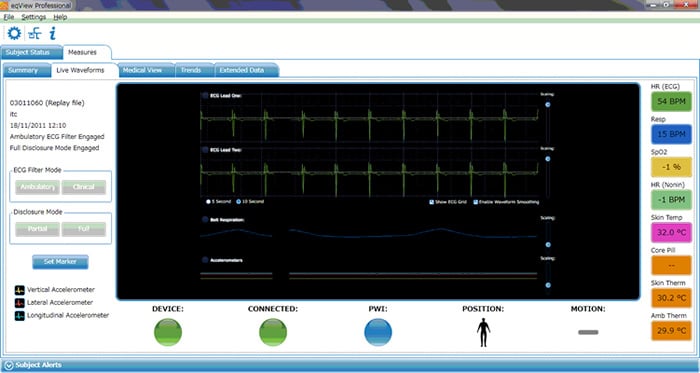
Task: Toggle the Show ECG Grid checkbox
Action: [432, 202]
